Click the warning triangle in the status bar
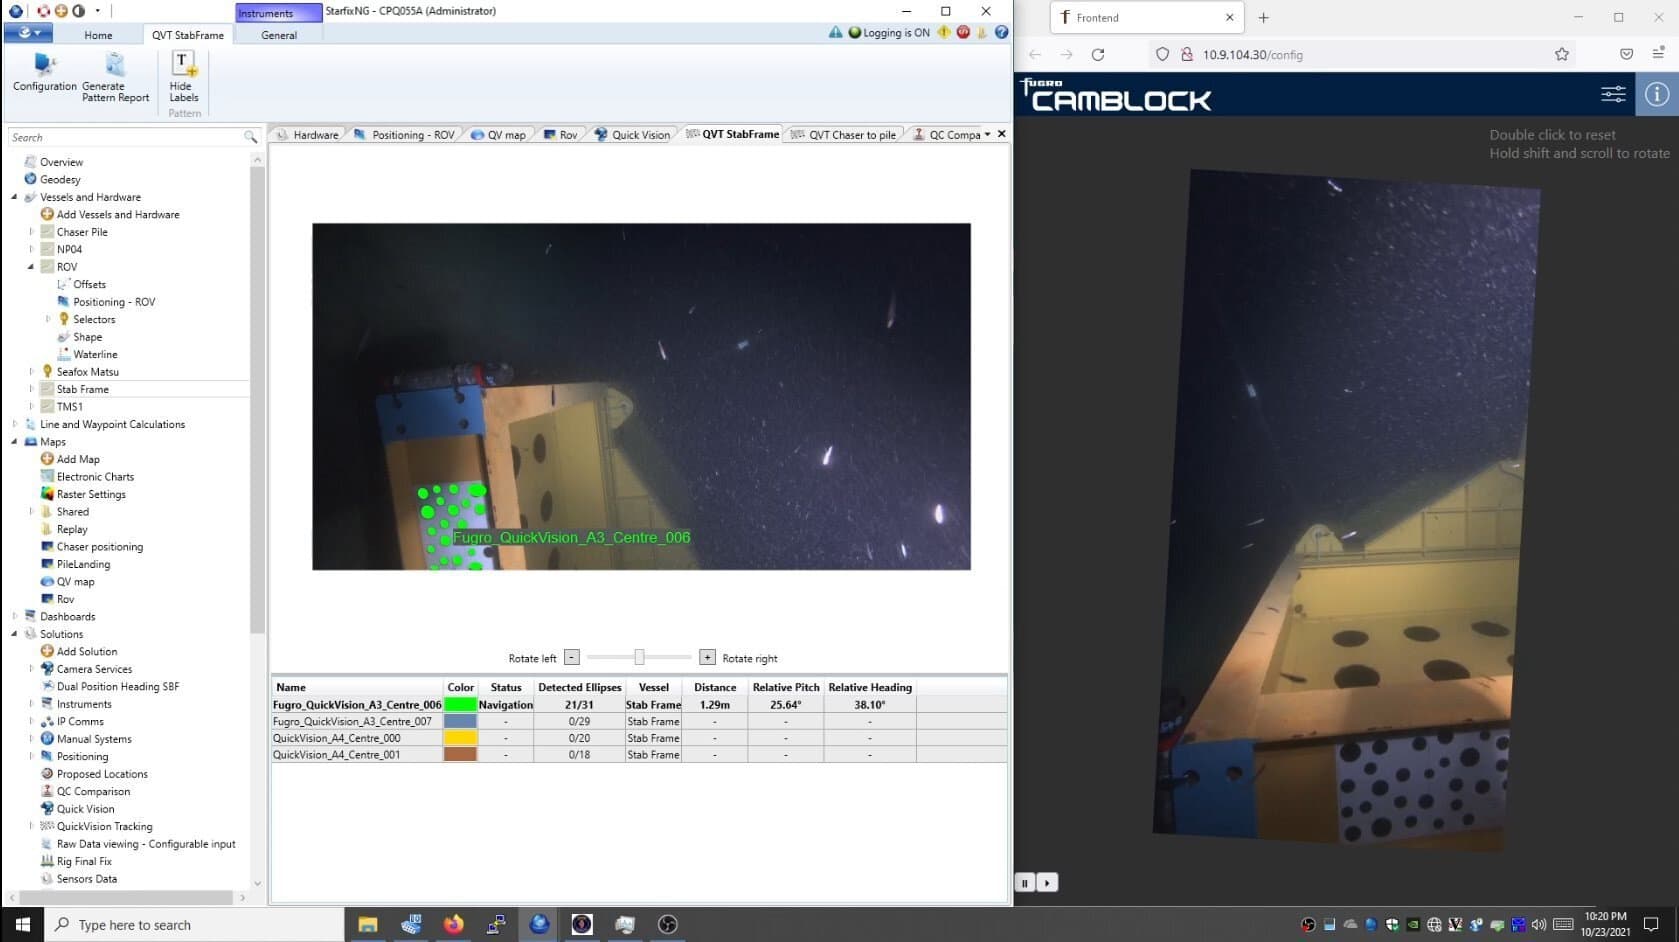1679x942 pixels. point(836,32)
